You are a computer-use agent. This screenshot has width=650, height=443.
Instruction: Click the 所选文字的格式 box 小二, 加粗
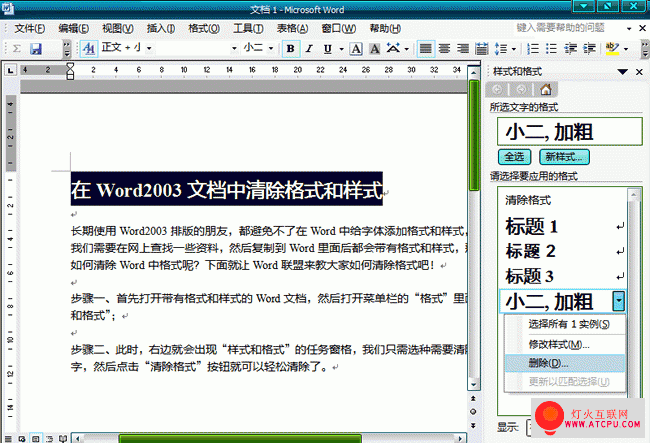tap(570, 132)
